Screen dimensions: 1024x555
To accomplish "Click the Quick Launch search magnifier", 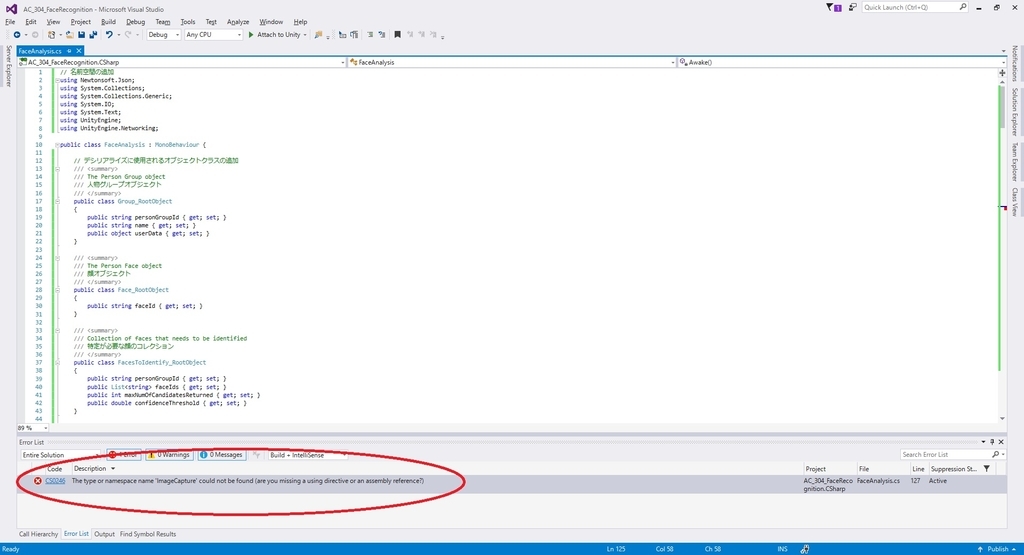I will point(963,7).
